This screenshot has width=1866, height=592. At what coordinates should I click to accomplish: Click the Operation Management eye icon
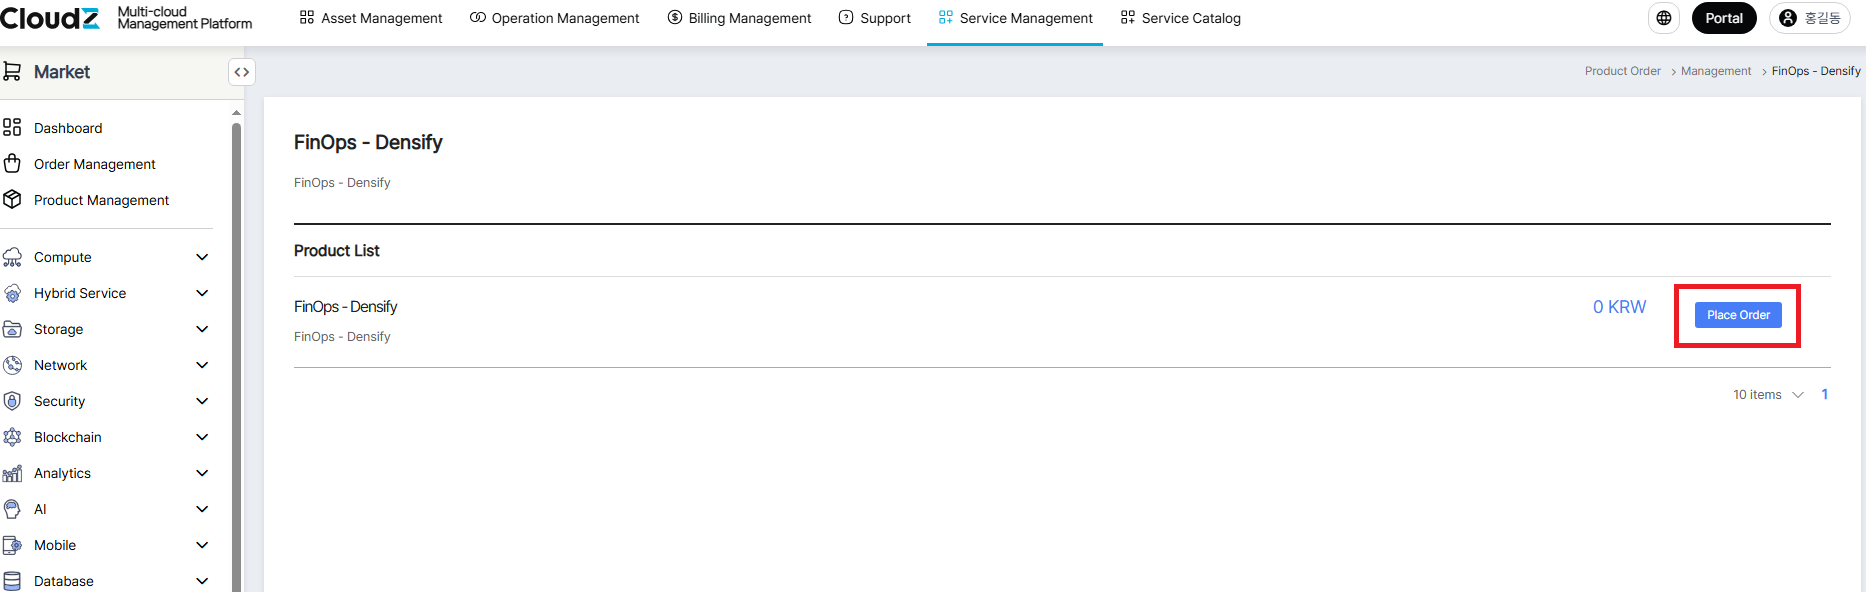[478, 18]
